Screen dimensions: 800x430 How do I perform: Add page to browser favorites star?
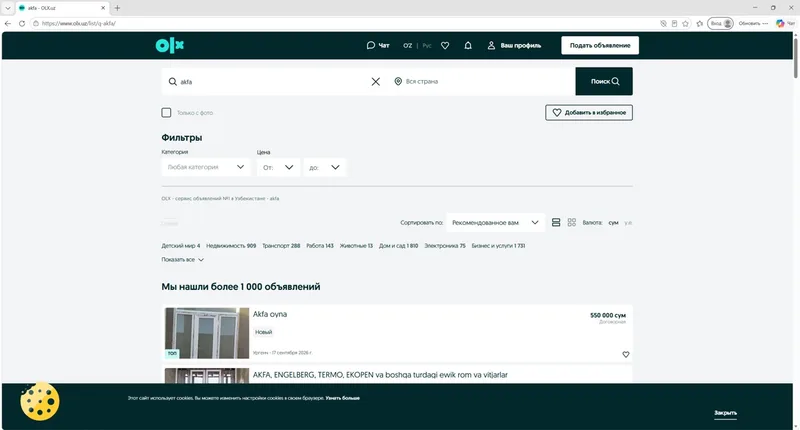[x=685, y=23]
